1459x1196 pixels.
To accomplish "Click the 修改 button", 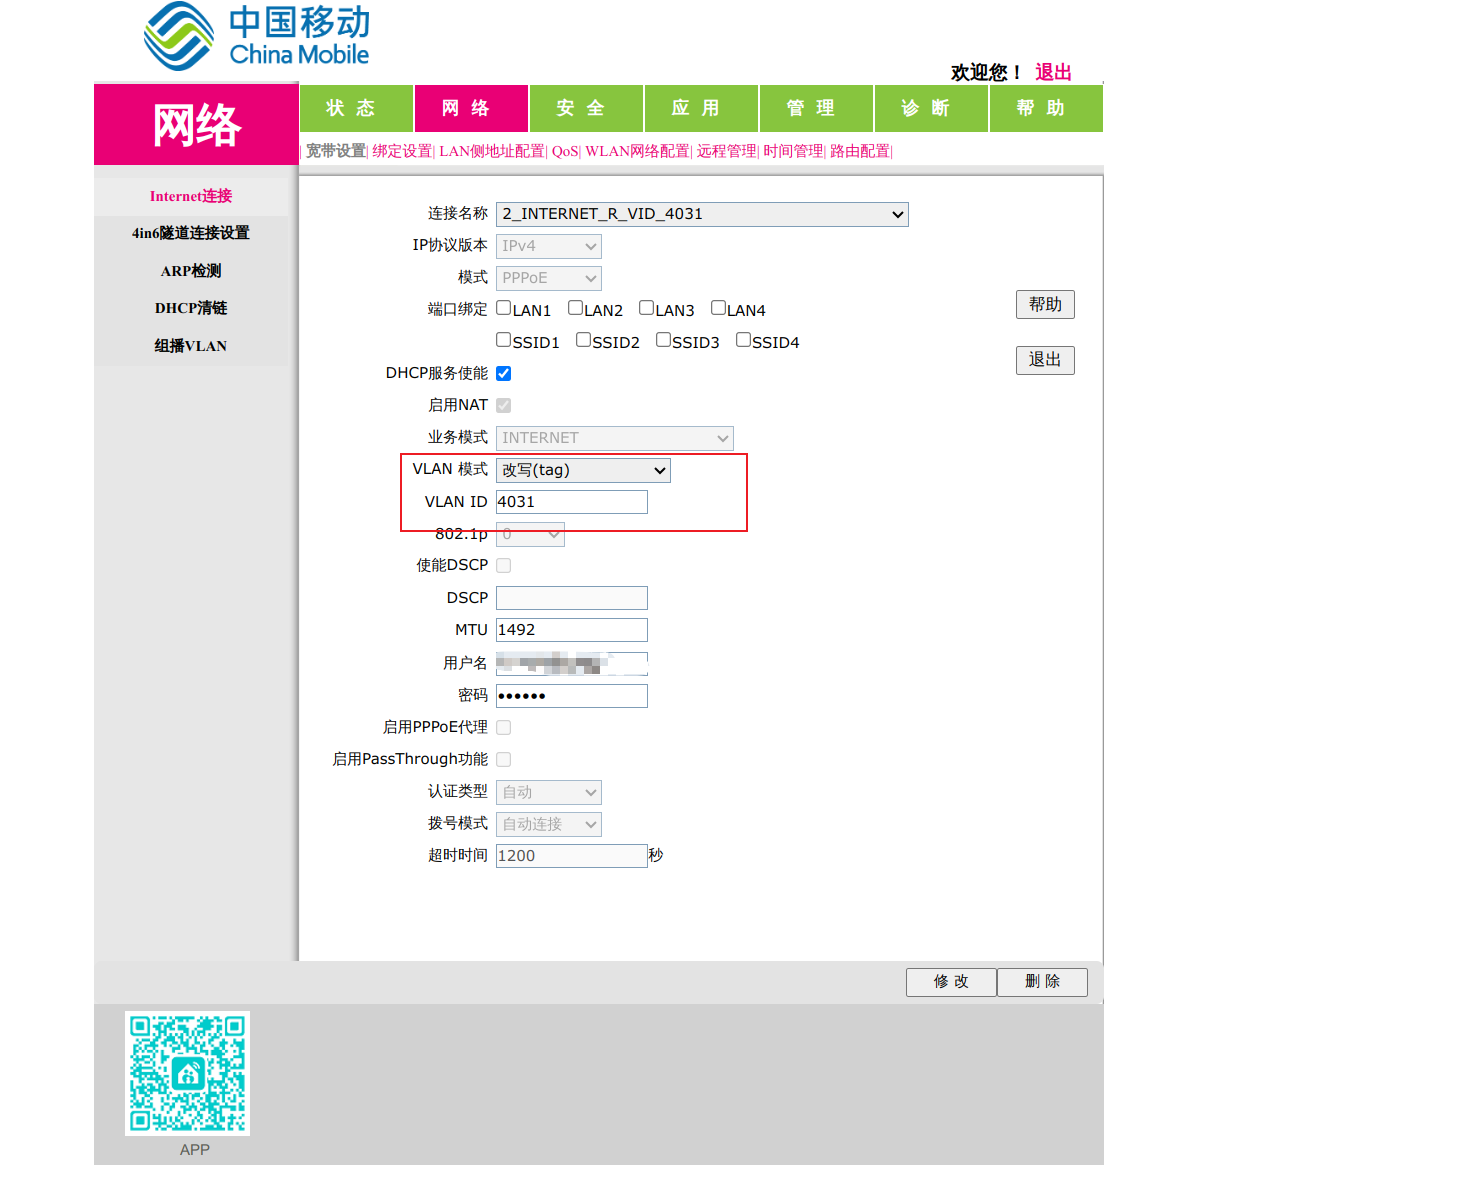I will [x=951, y=982].
